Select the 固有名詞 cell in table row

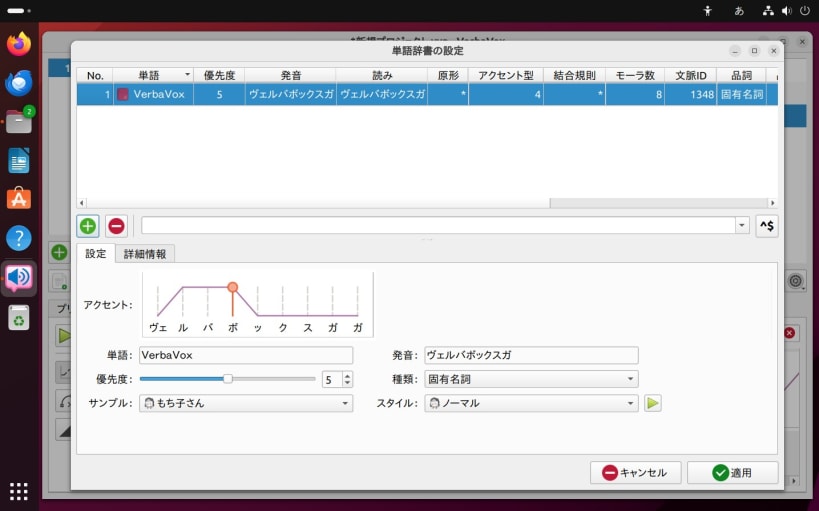pos(741,95)
